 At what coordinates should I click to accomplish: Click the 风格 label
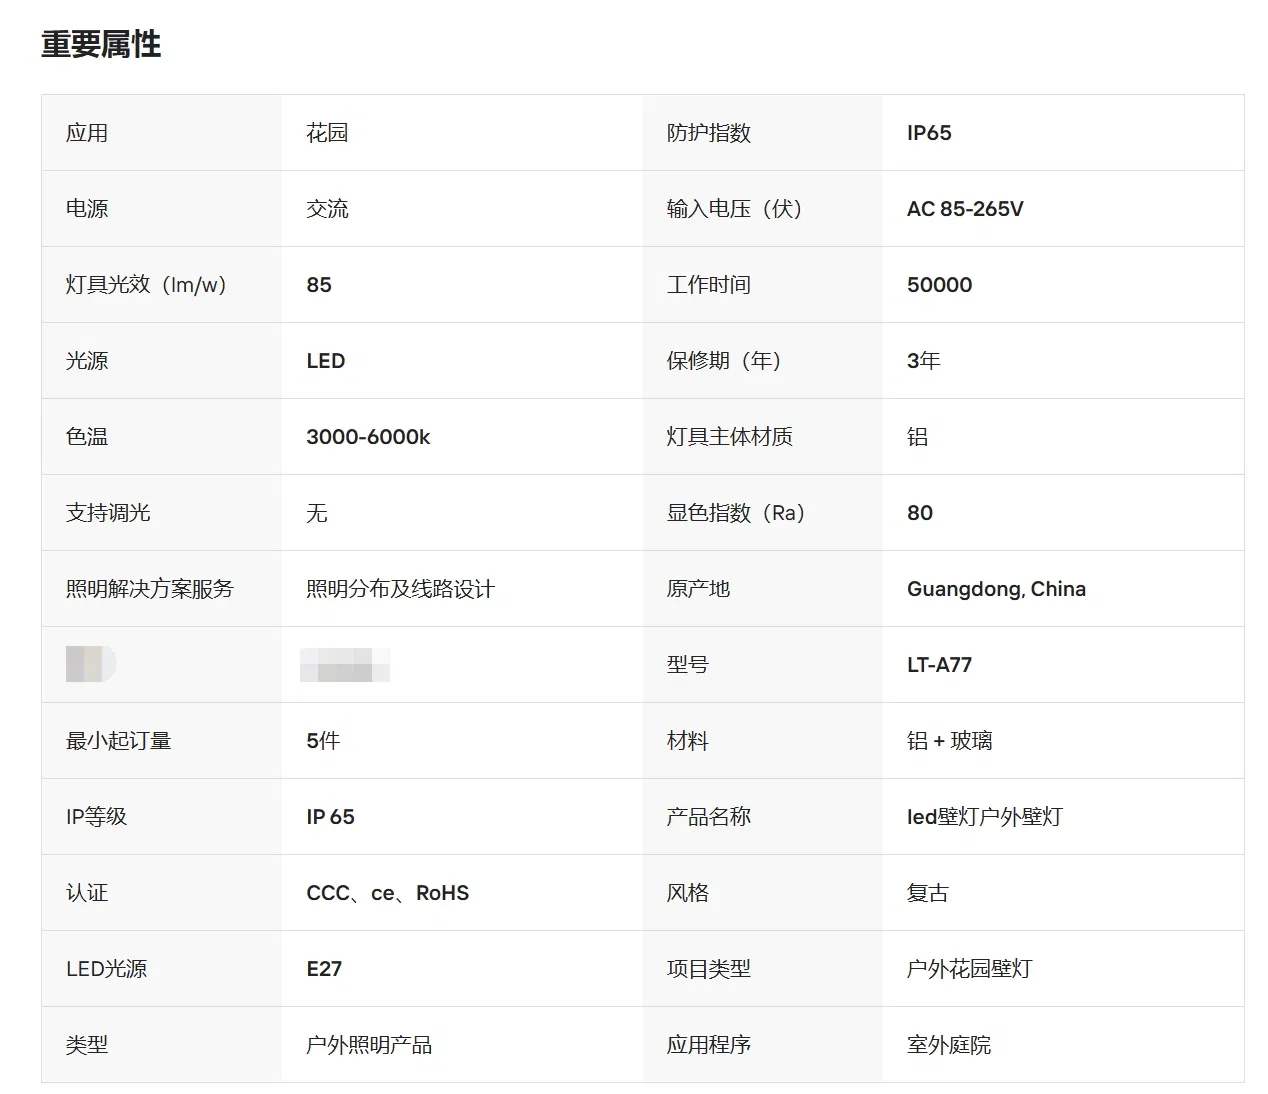pyautogui.click(x=688, y=893)
